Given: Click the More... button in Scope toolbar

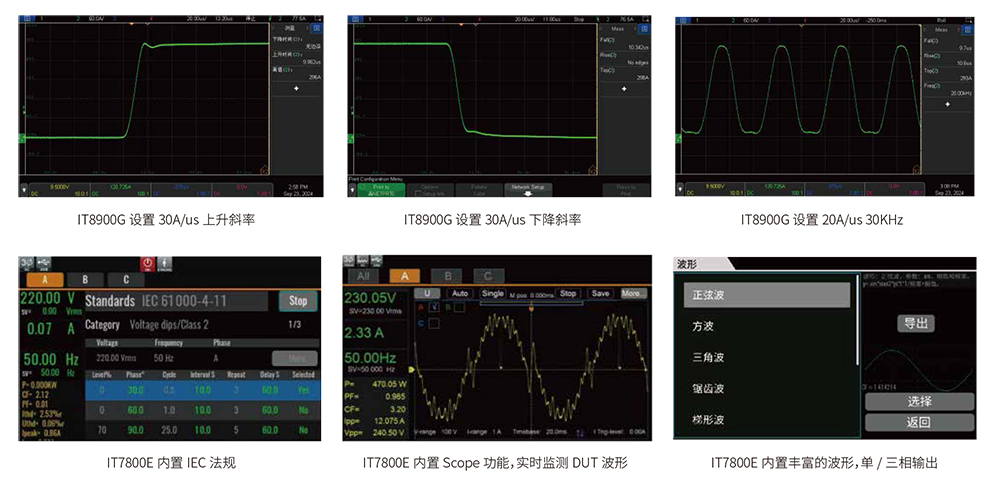Looking at the screenshot, I should 633,293.
